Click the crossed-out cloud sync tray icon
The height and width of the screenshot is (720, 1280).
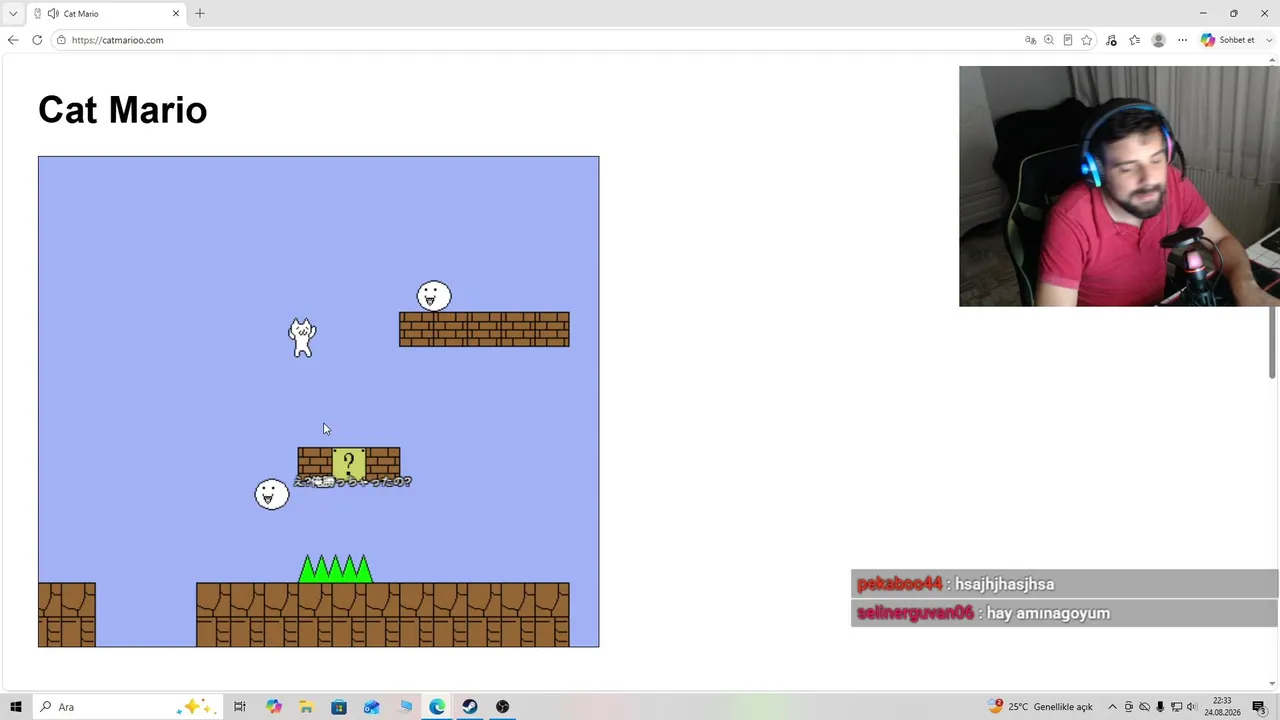pos(1145,707)
